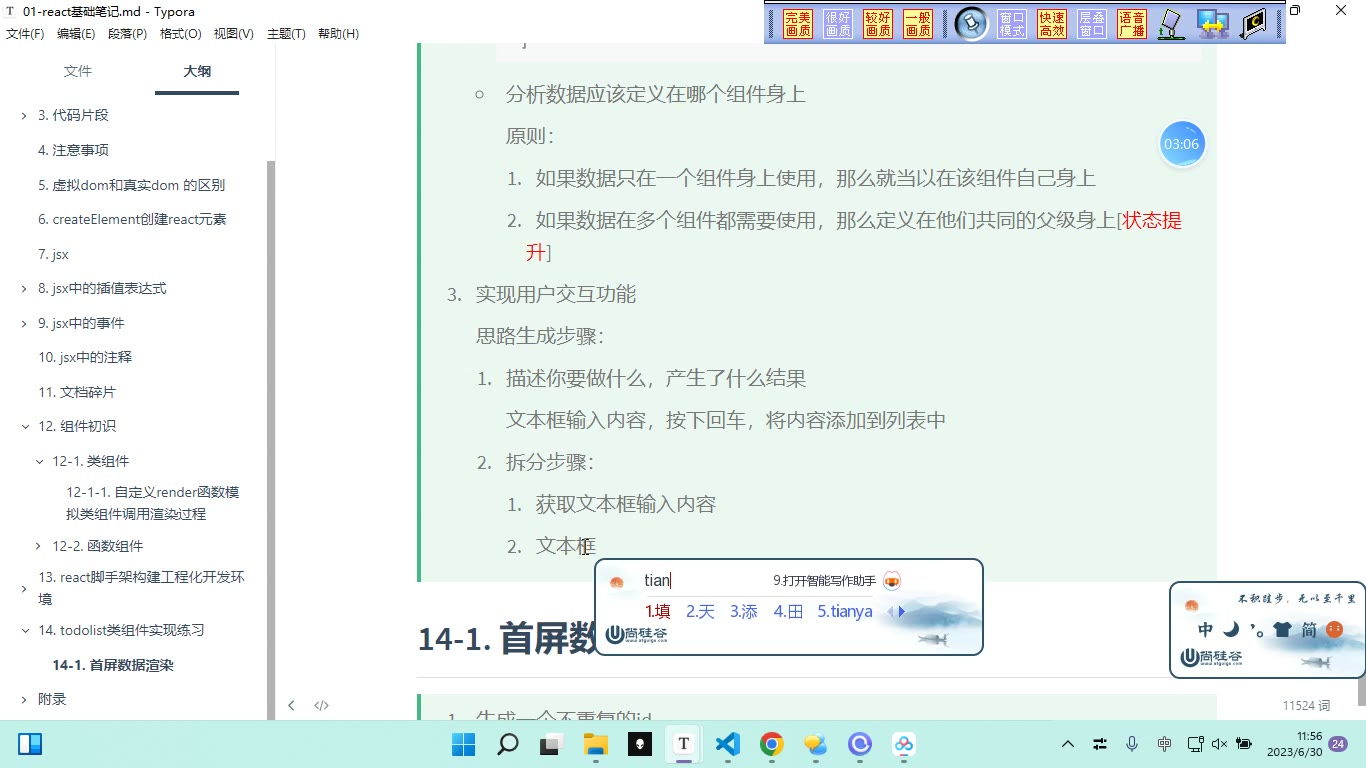Click the 层叠窗口 toolbar button
This screenshot has height=768, width=1366.
click(x=1092, y=24)
